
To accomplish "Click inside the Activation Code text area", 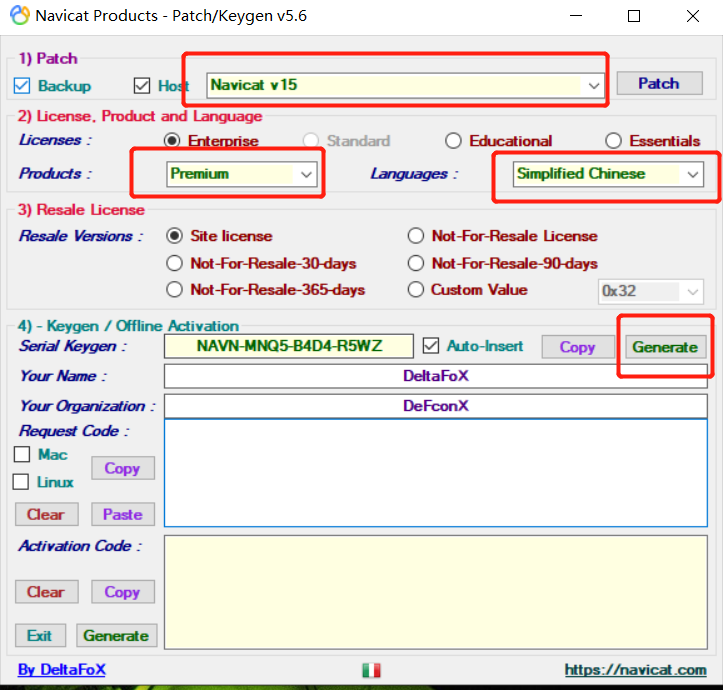I will click(x=436, y=592).
